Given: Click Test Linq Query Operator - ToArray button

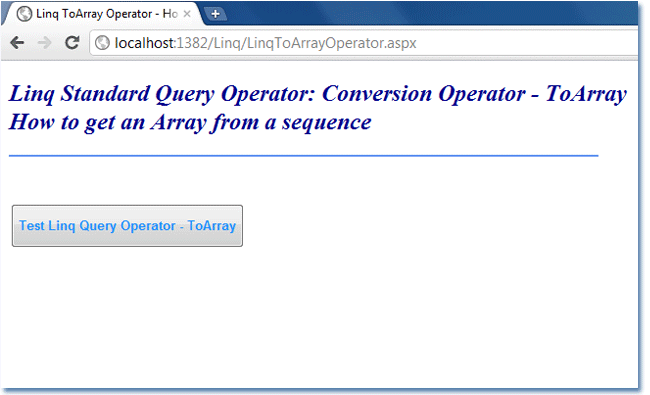Looking at the screenshot, I should click(127, 226).
